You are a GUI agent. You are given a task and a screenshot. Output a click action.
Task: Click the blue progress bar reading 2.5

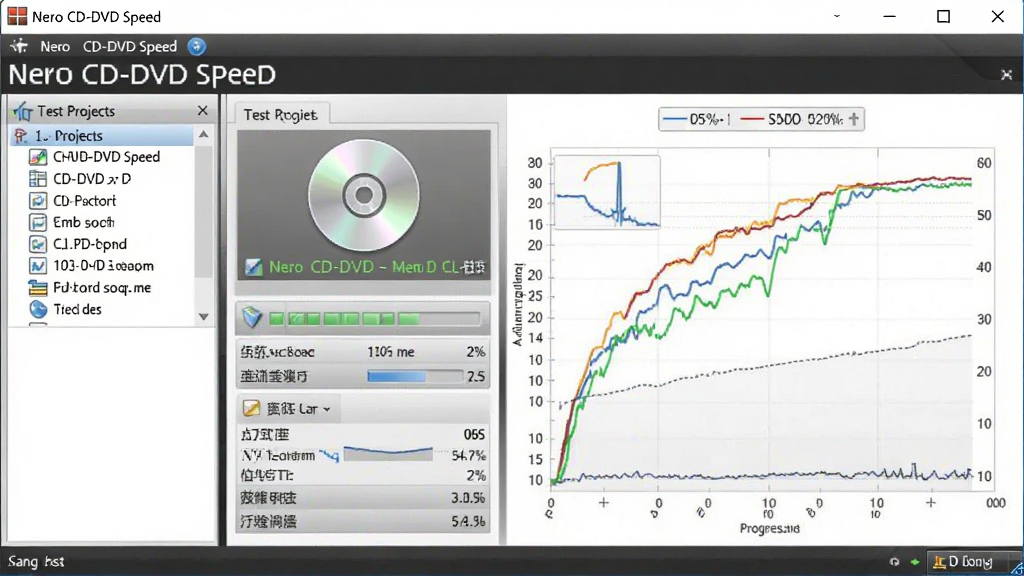415,376
